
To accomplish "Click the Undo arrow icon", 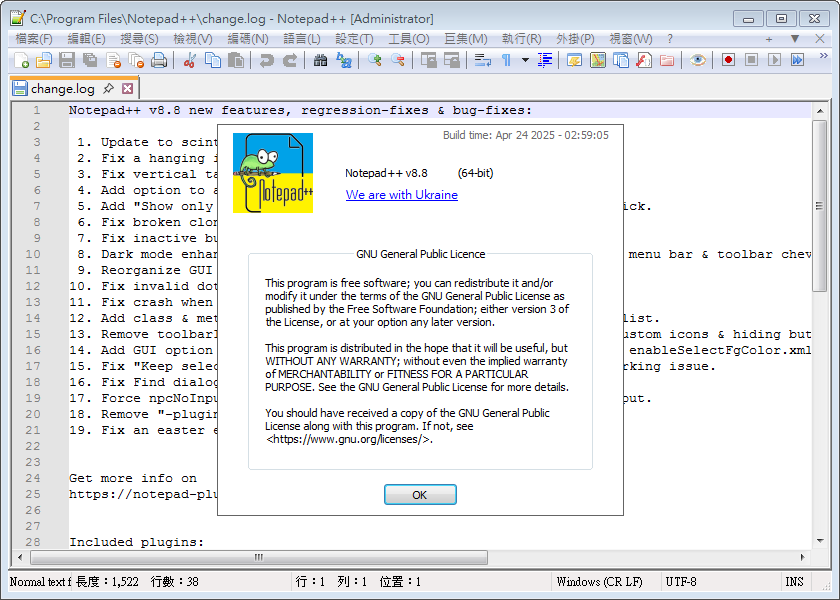I will 266,60.
